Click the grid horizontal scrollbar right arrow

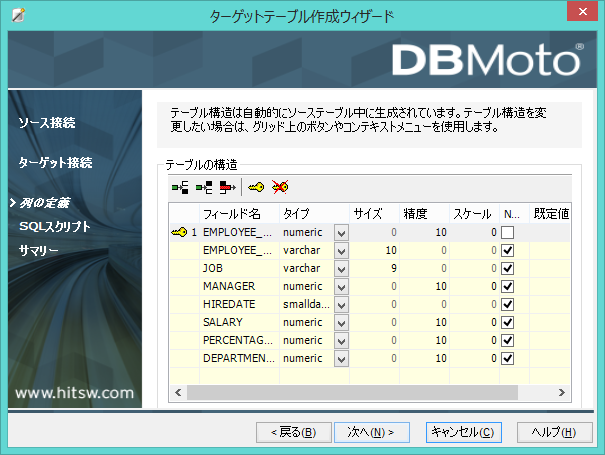[562, 393]
